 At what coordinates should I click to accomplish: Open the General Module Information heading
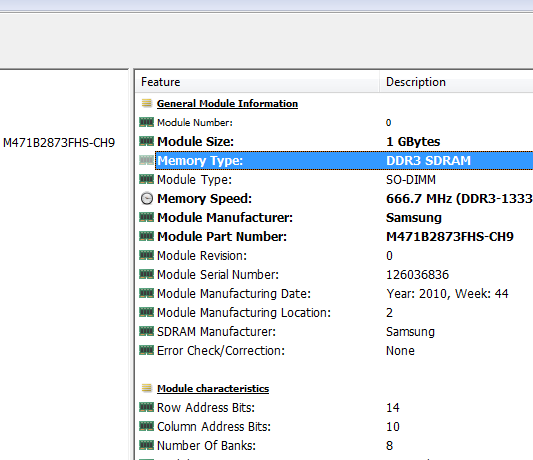click(x=227, y=103)
